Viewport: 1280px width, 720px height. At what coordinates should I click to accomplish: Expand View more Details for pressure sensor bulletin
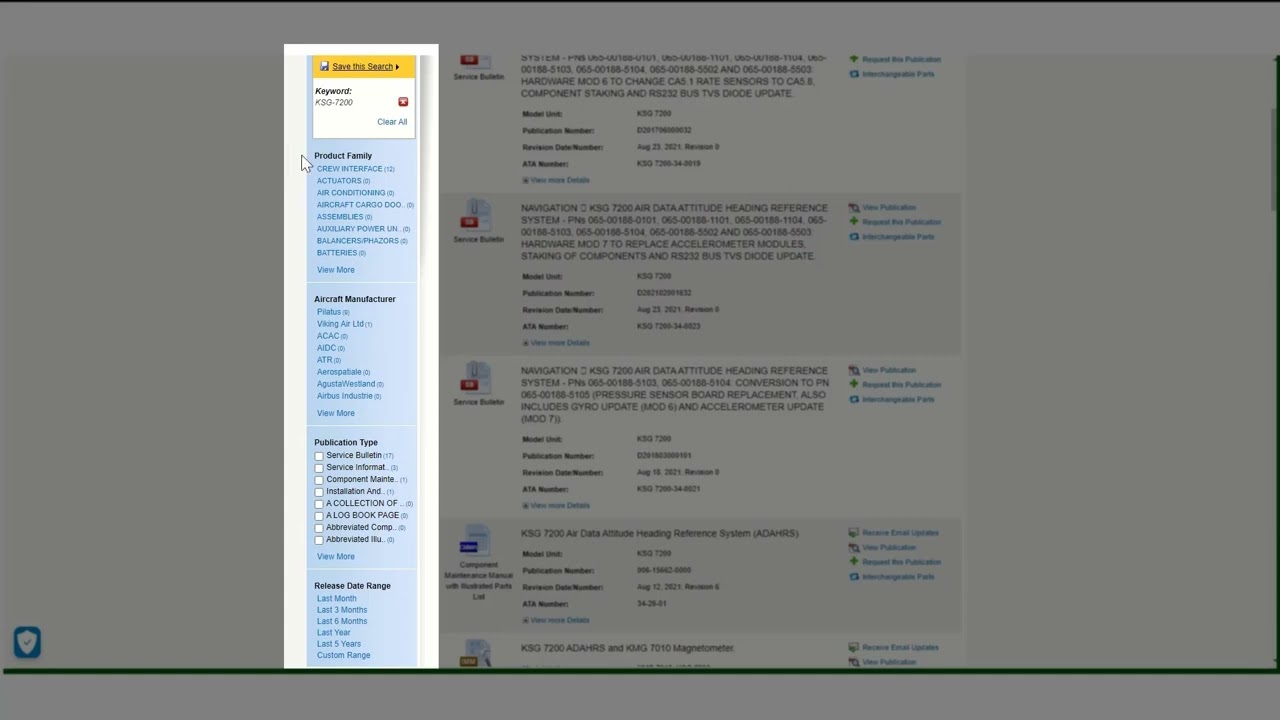click(x=556, y=506)
